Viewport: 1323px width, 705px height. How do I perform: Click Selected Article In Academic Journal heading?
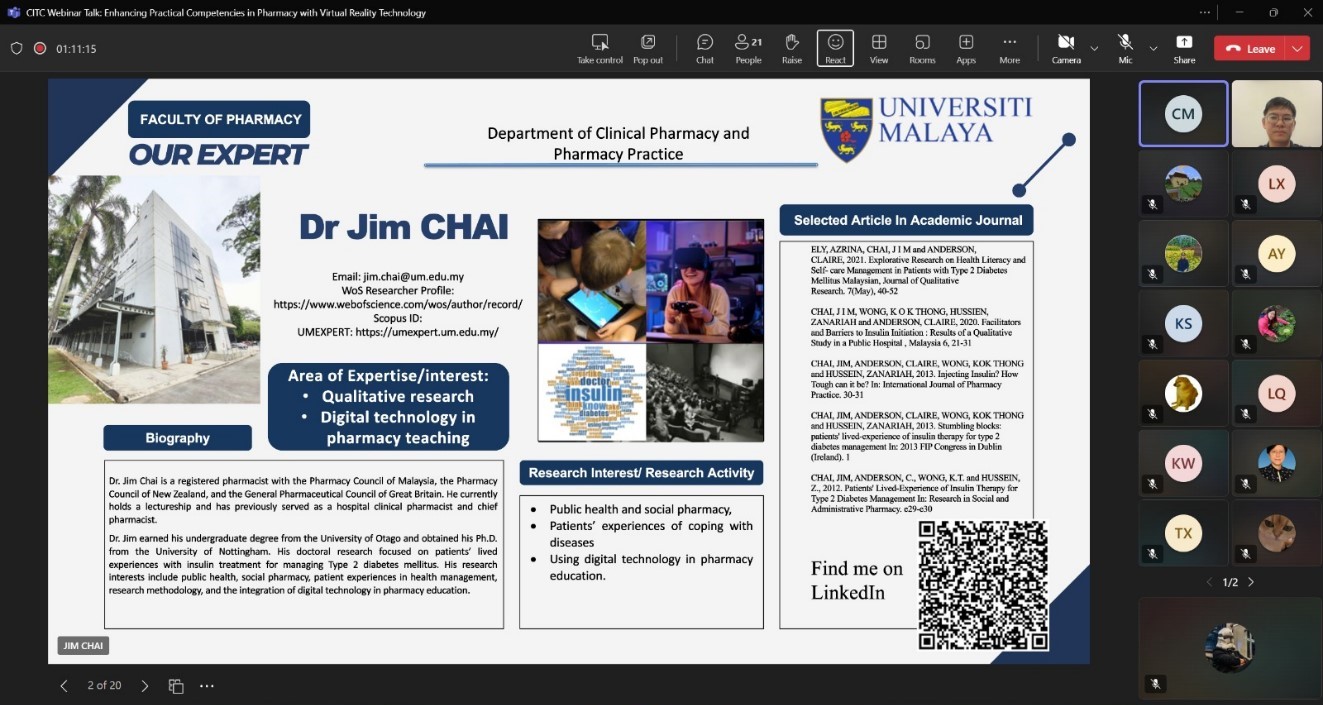[907, 220]
